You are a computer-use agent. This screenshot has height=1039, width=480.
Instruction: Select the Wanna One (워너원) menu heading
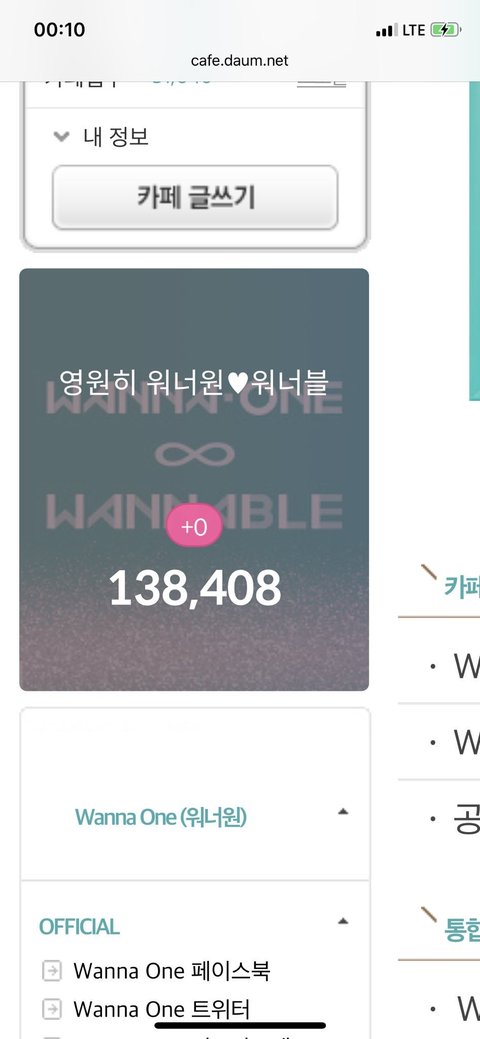160,817
